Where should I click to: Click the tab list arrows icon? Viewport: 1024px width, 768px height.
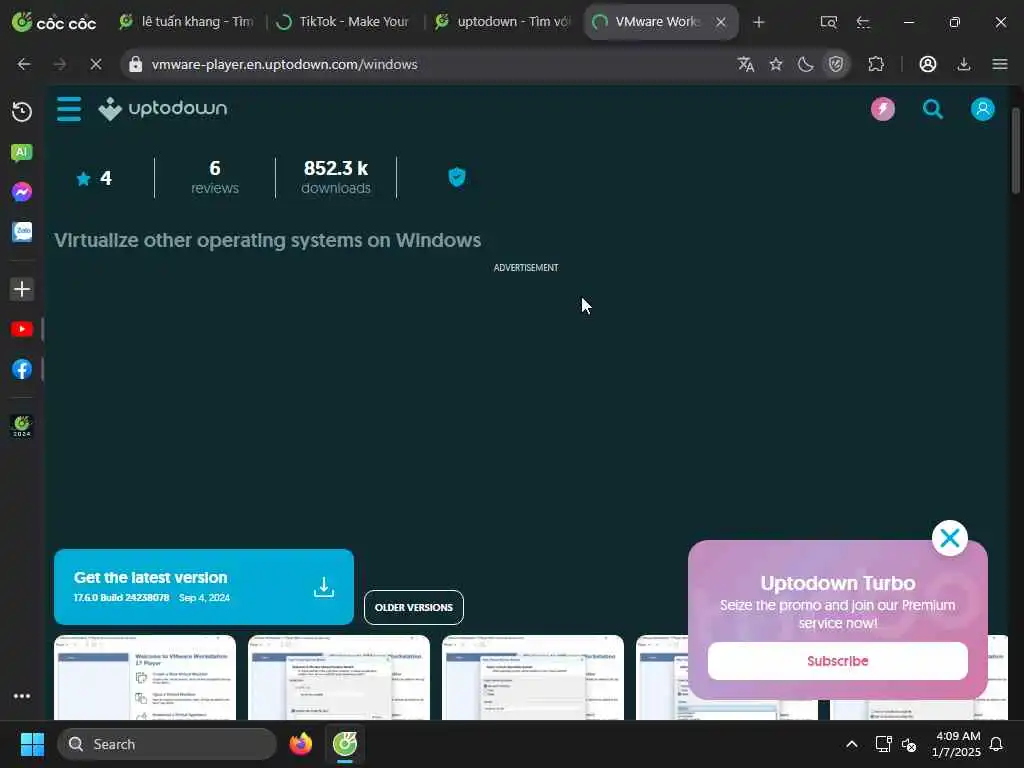click(863, 22)
